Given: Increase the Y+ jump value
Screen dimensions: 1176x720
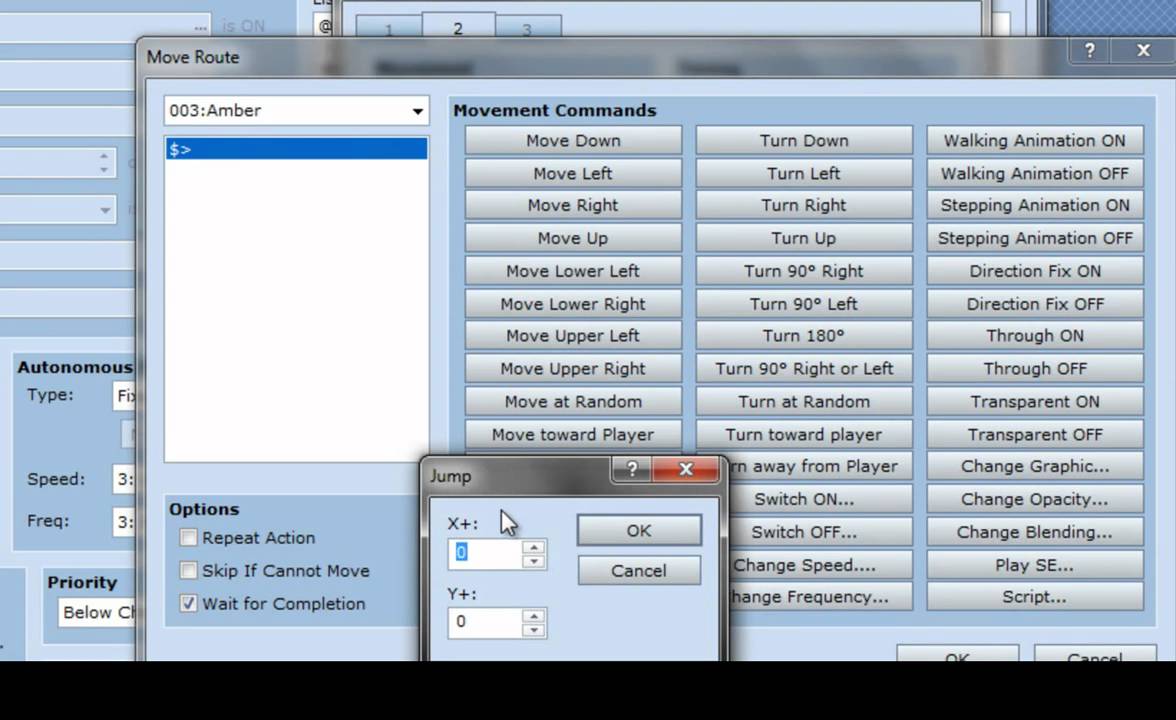Looking at the screenshot, I should pos(533,616).
